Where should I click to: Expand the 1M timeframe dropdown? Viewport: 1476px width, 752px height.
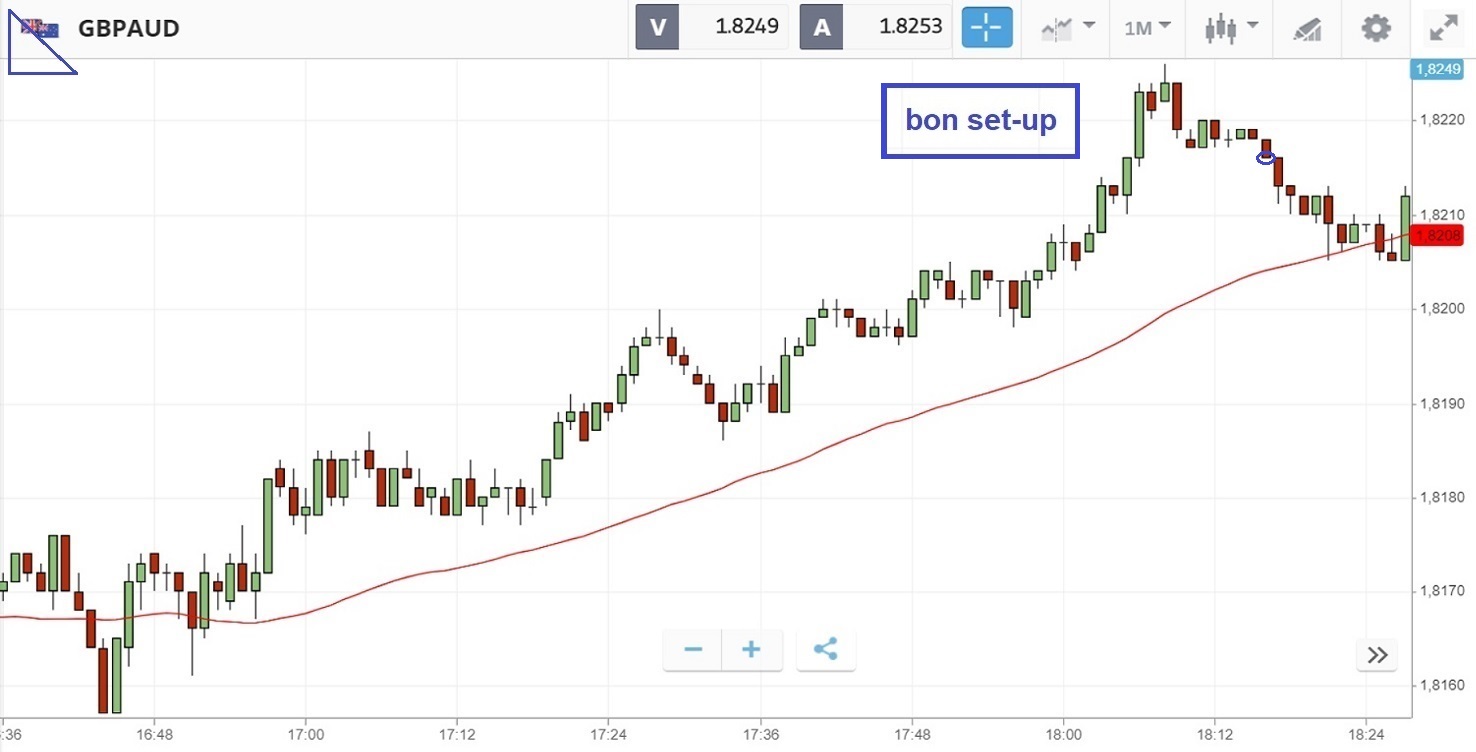(x=1146, y=28)
